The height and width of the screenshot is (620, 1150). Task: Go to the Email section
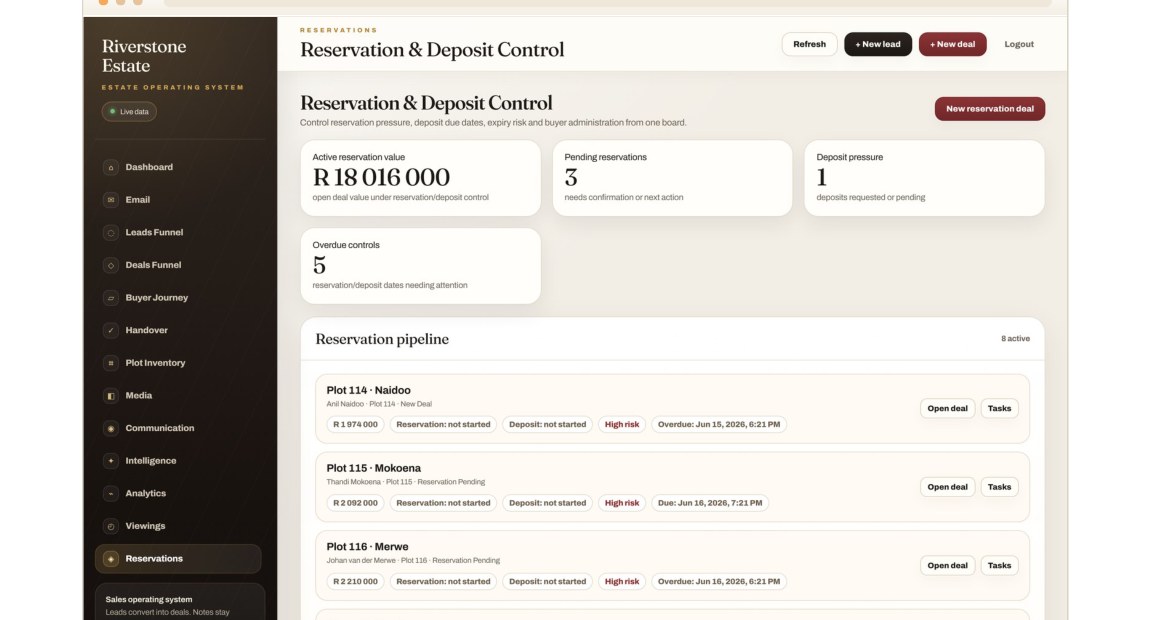[x=178, y=200]
